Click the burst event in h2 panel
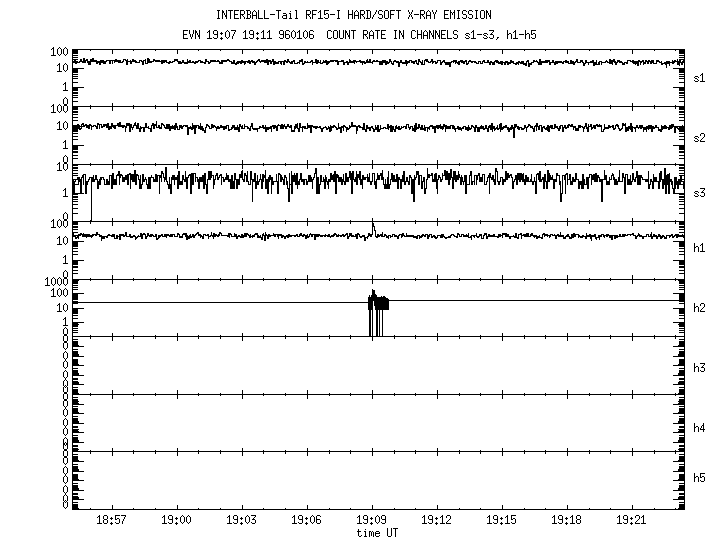 (377, 304)
